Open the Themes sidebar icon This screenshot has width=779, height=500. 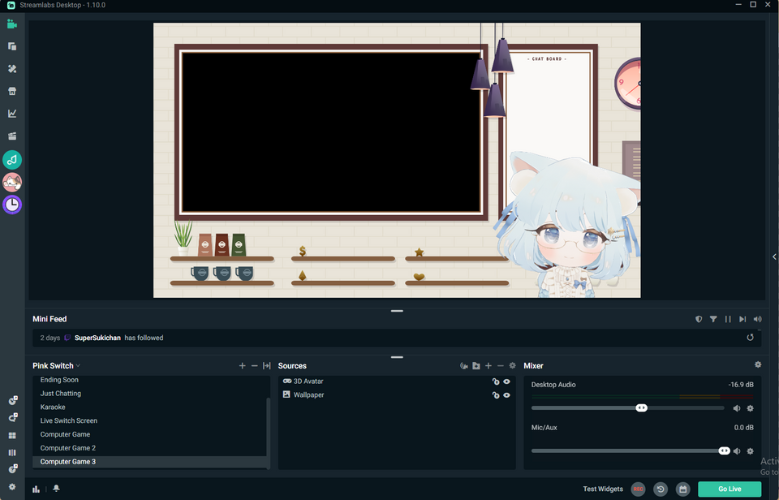(12, 69)
